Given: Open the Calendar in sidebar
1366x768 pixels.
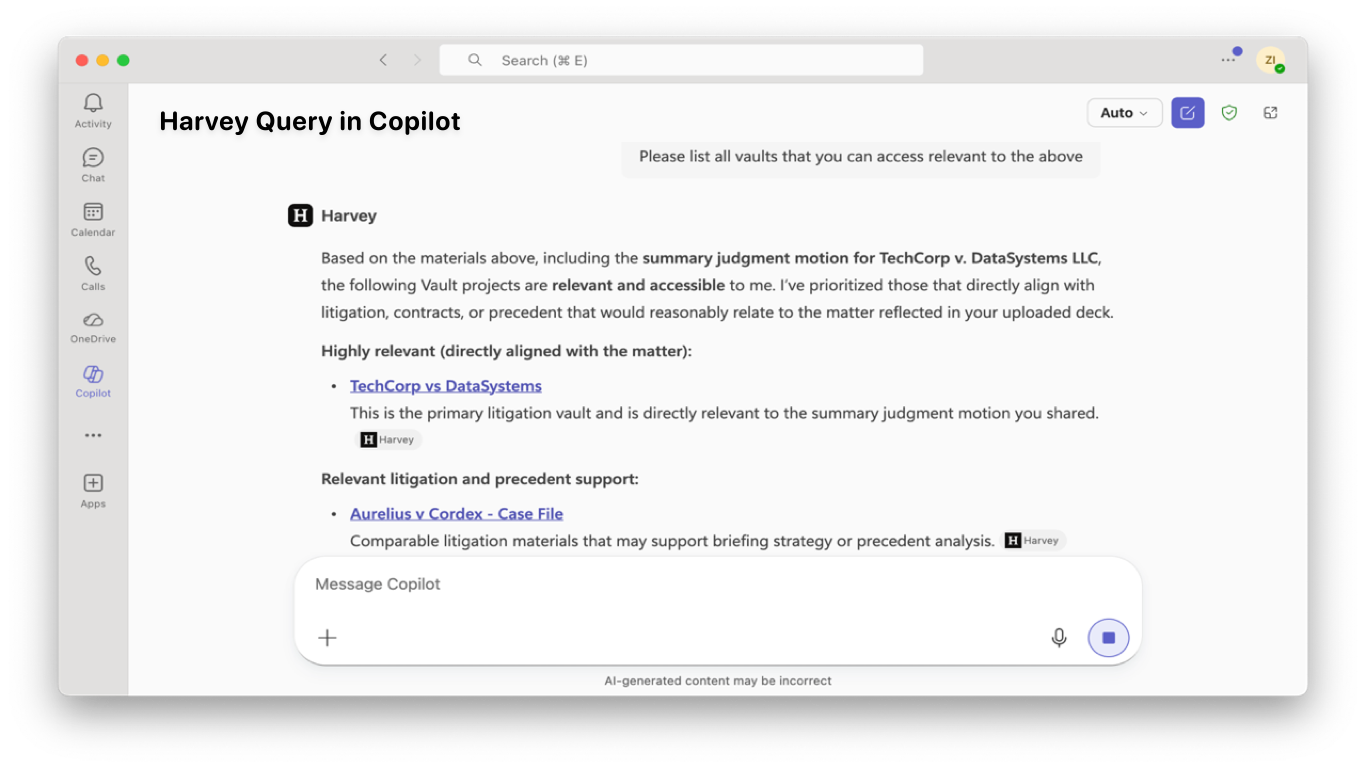Looking at the screenshot, I should 93,219.
